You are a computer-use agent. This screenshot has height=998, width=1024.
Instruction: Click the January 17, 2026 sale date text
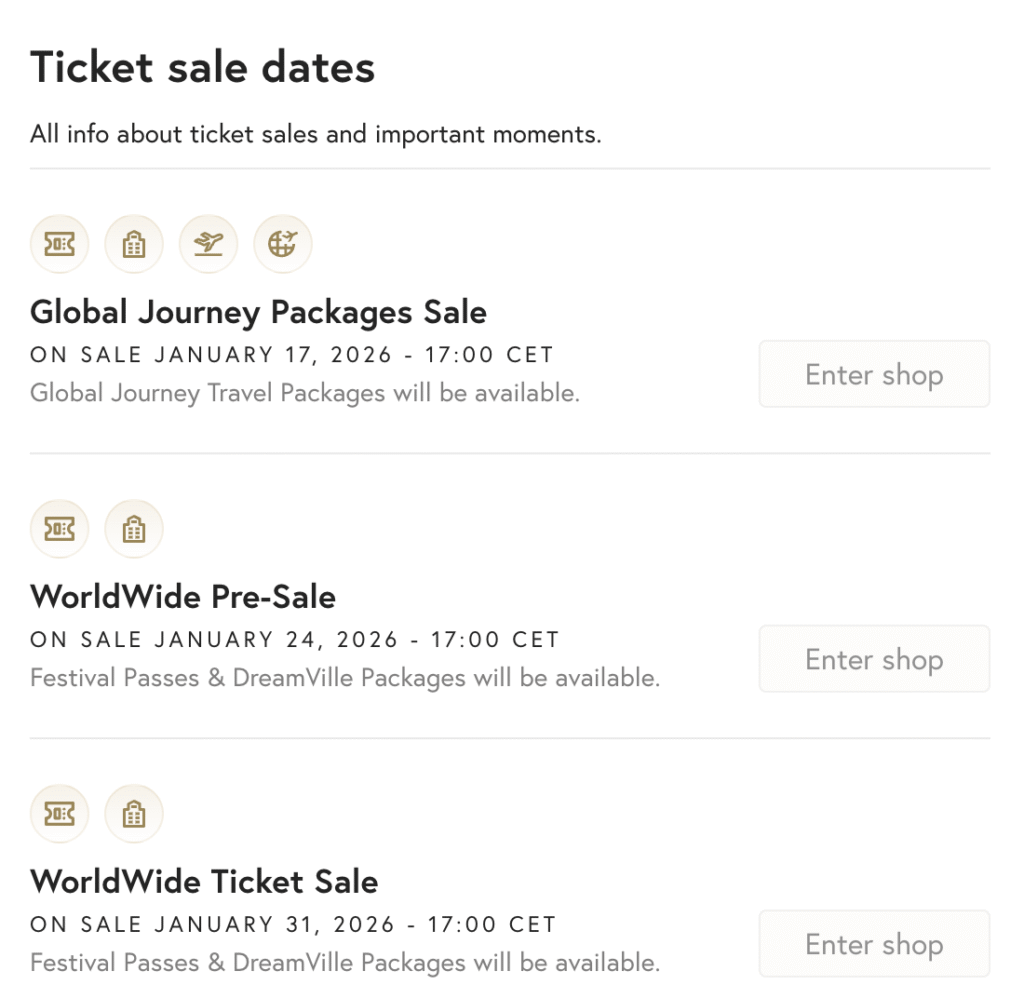292,355
